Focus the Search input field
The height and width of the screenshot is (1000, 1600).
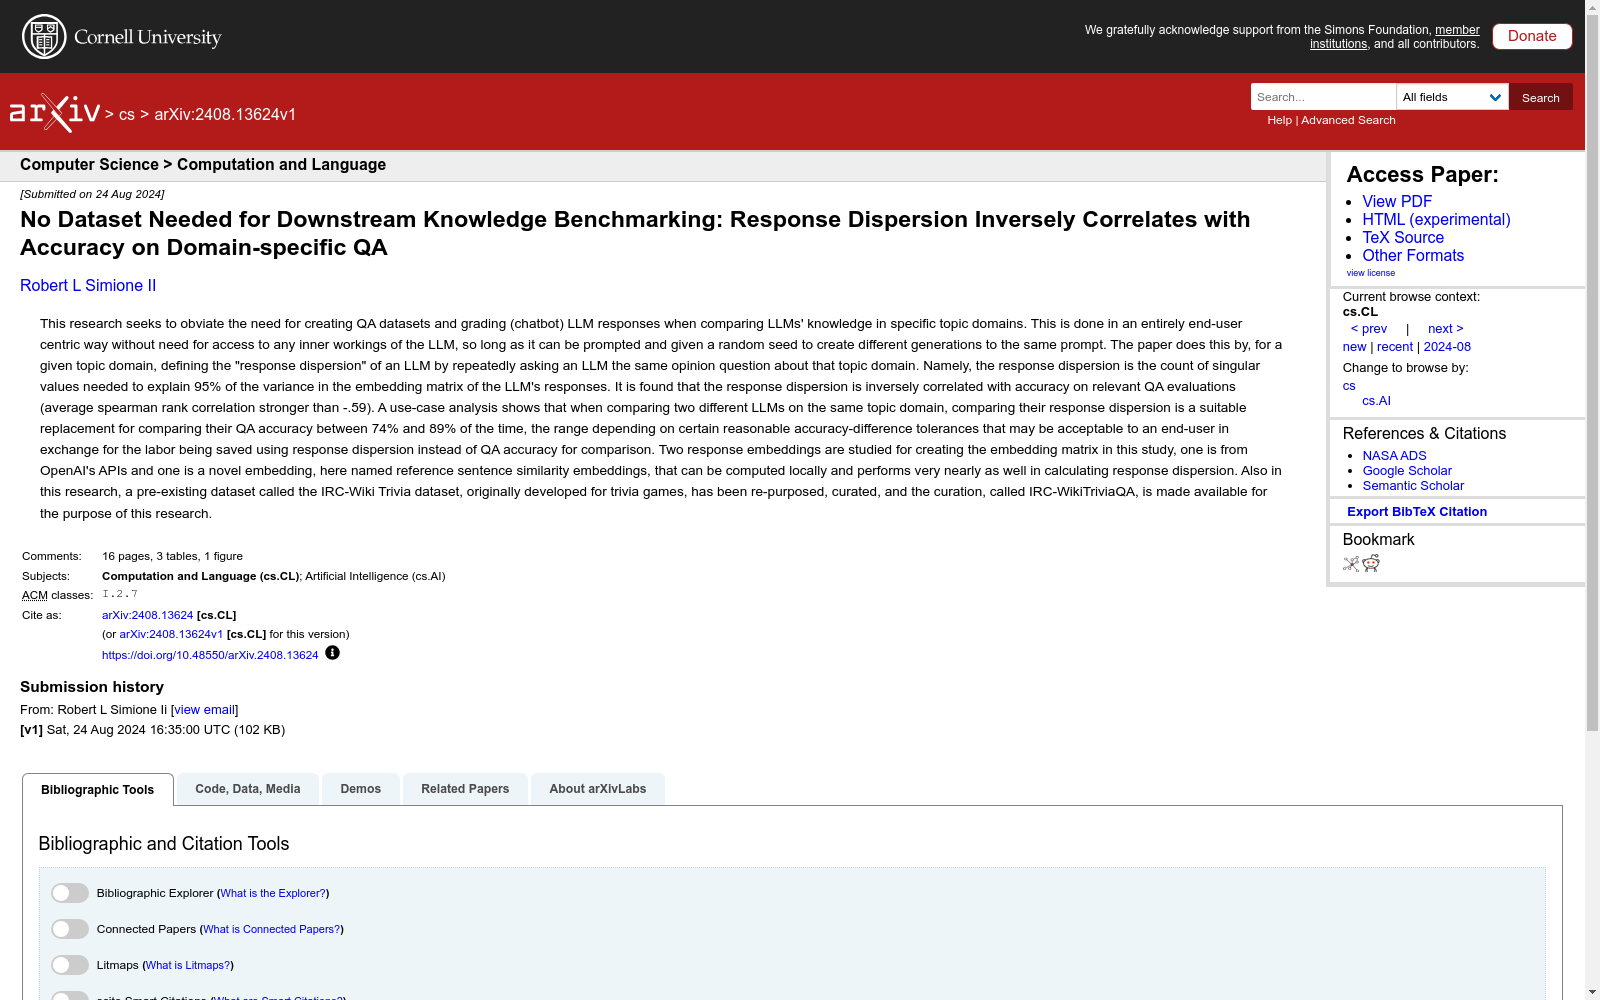click(1323, 97)
